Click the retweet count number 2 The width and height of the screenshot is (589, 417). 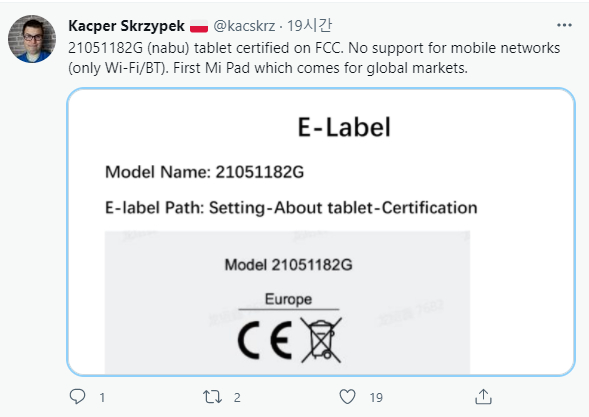tap(237, 397)
